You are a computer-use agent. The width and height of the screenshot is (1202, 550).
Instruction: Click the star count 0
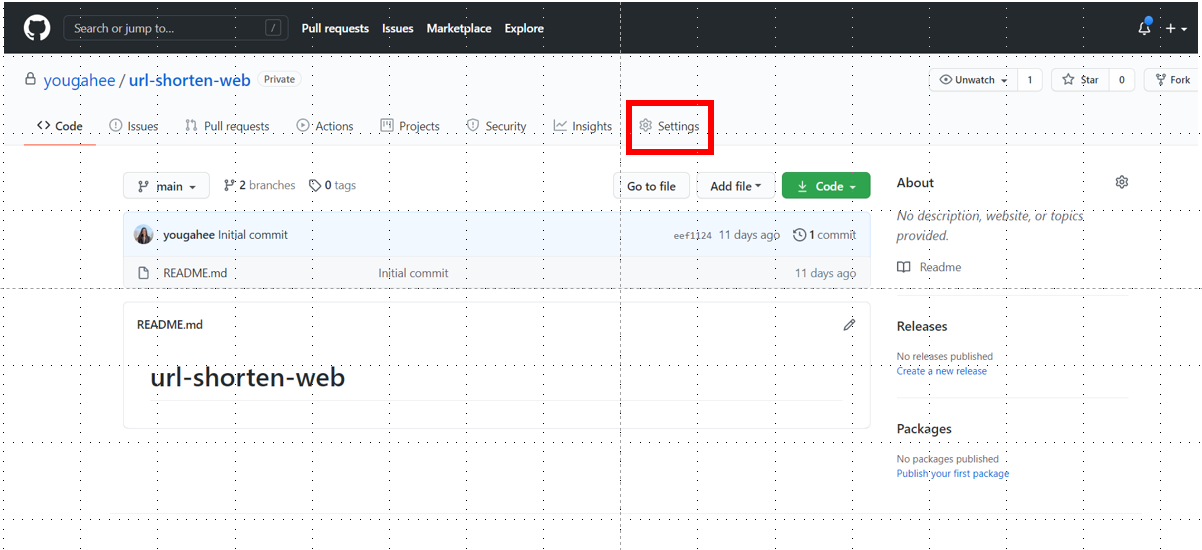[1121, 80]
